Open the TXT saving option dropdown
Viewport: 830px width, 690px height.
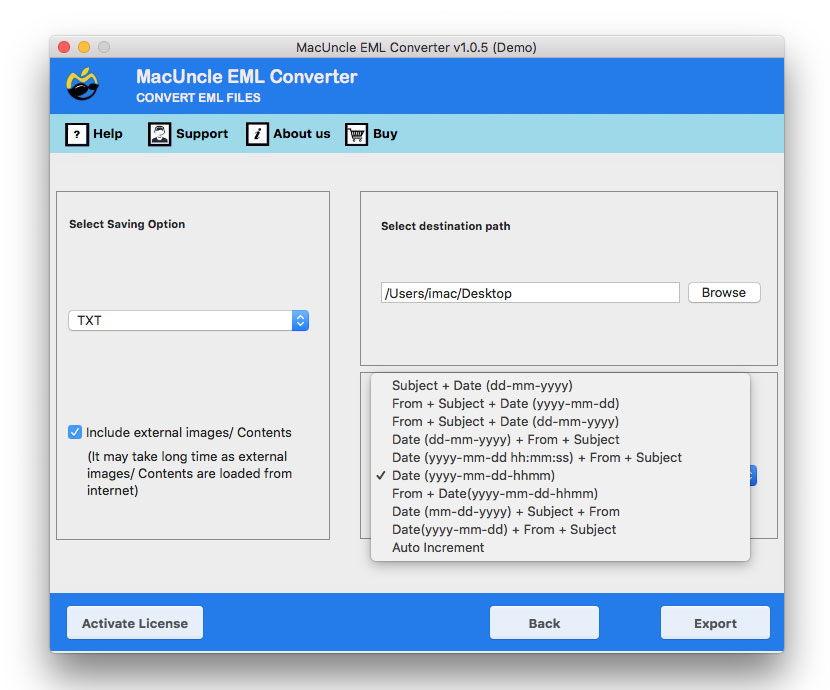(x=188, y=320)
